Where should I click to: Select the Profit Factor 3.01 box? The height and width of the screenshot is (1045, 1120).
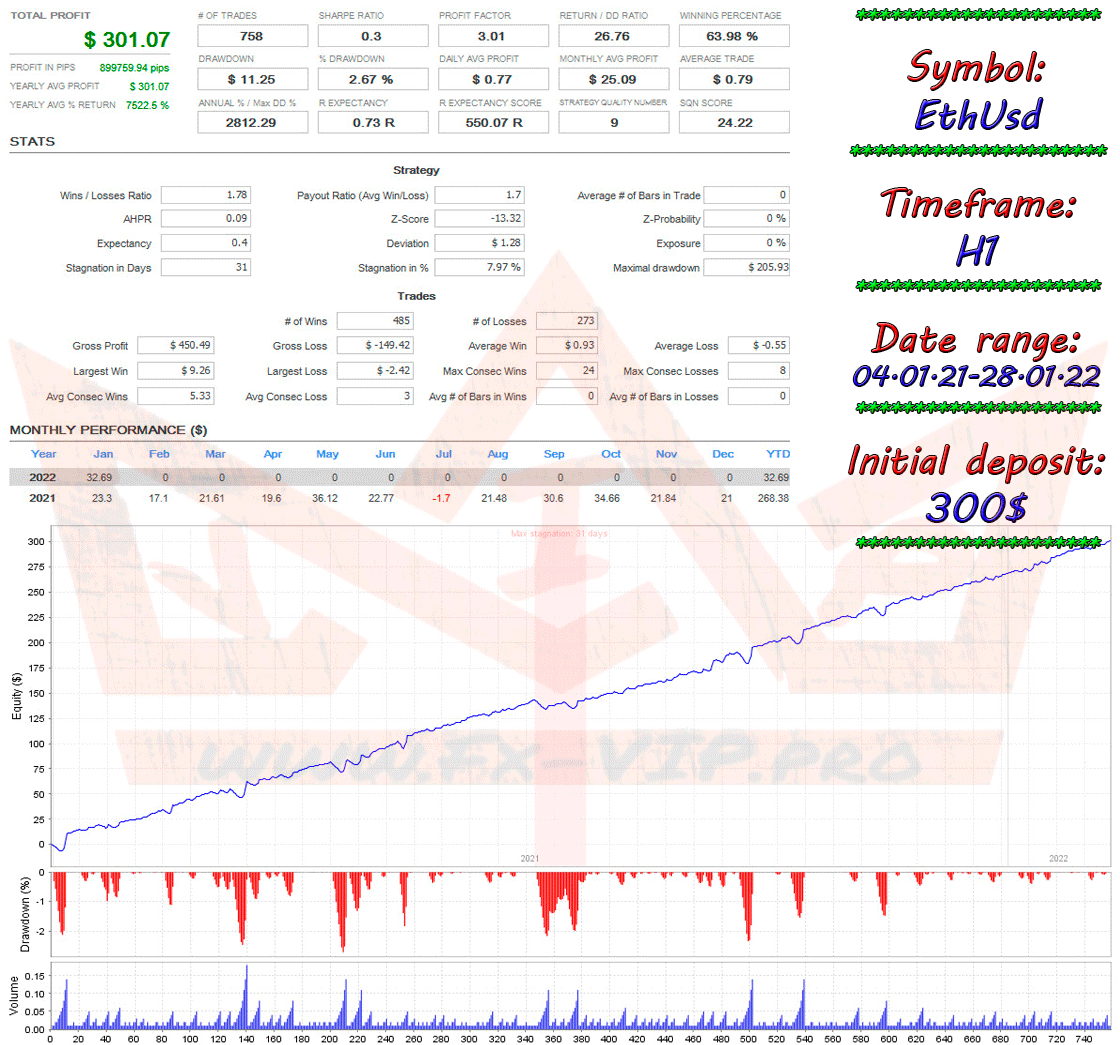click(x=493, y=35)
